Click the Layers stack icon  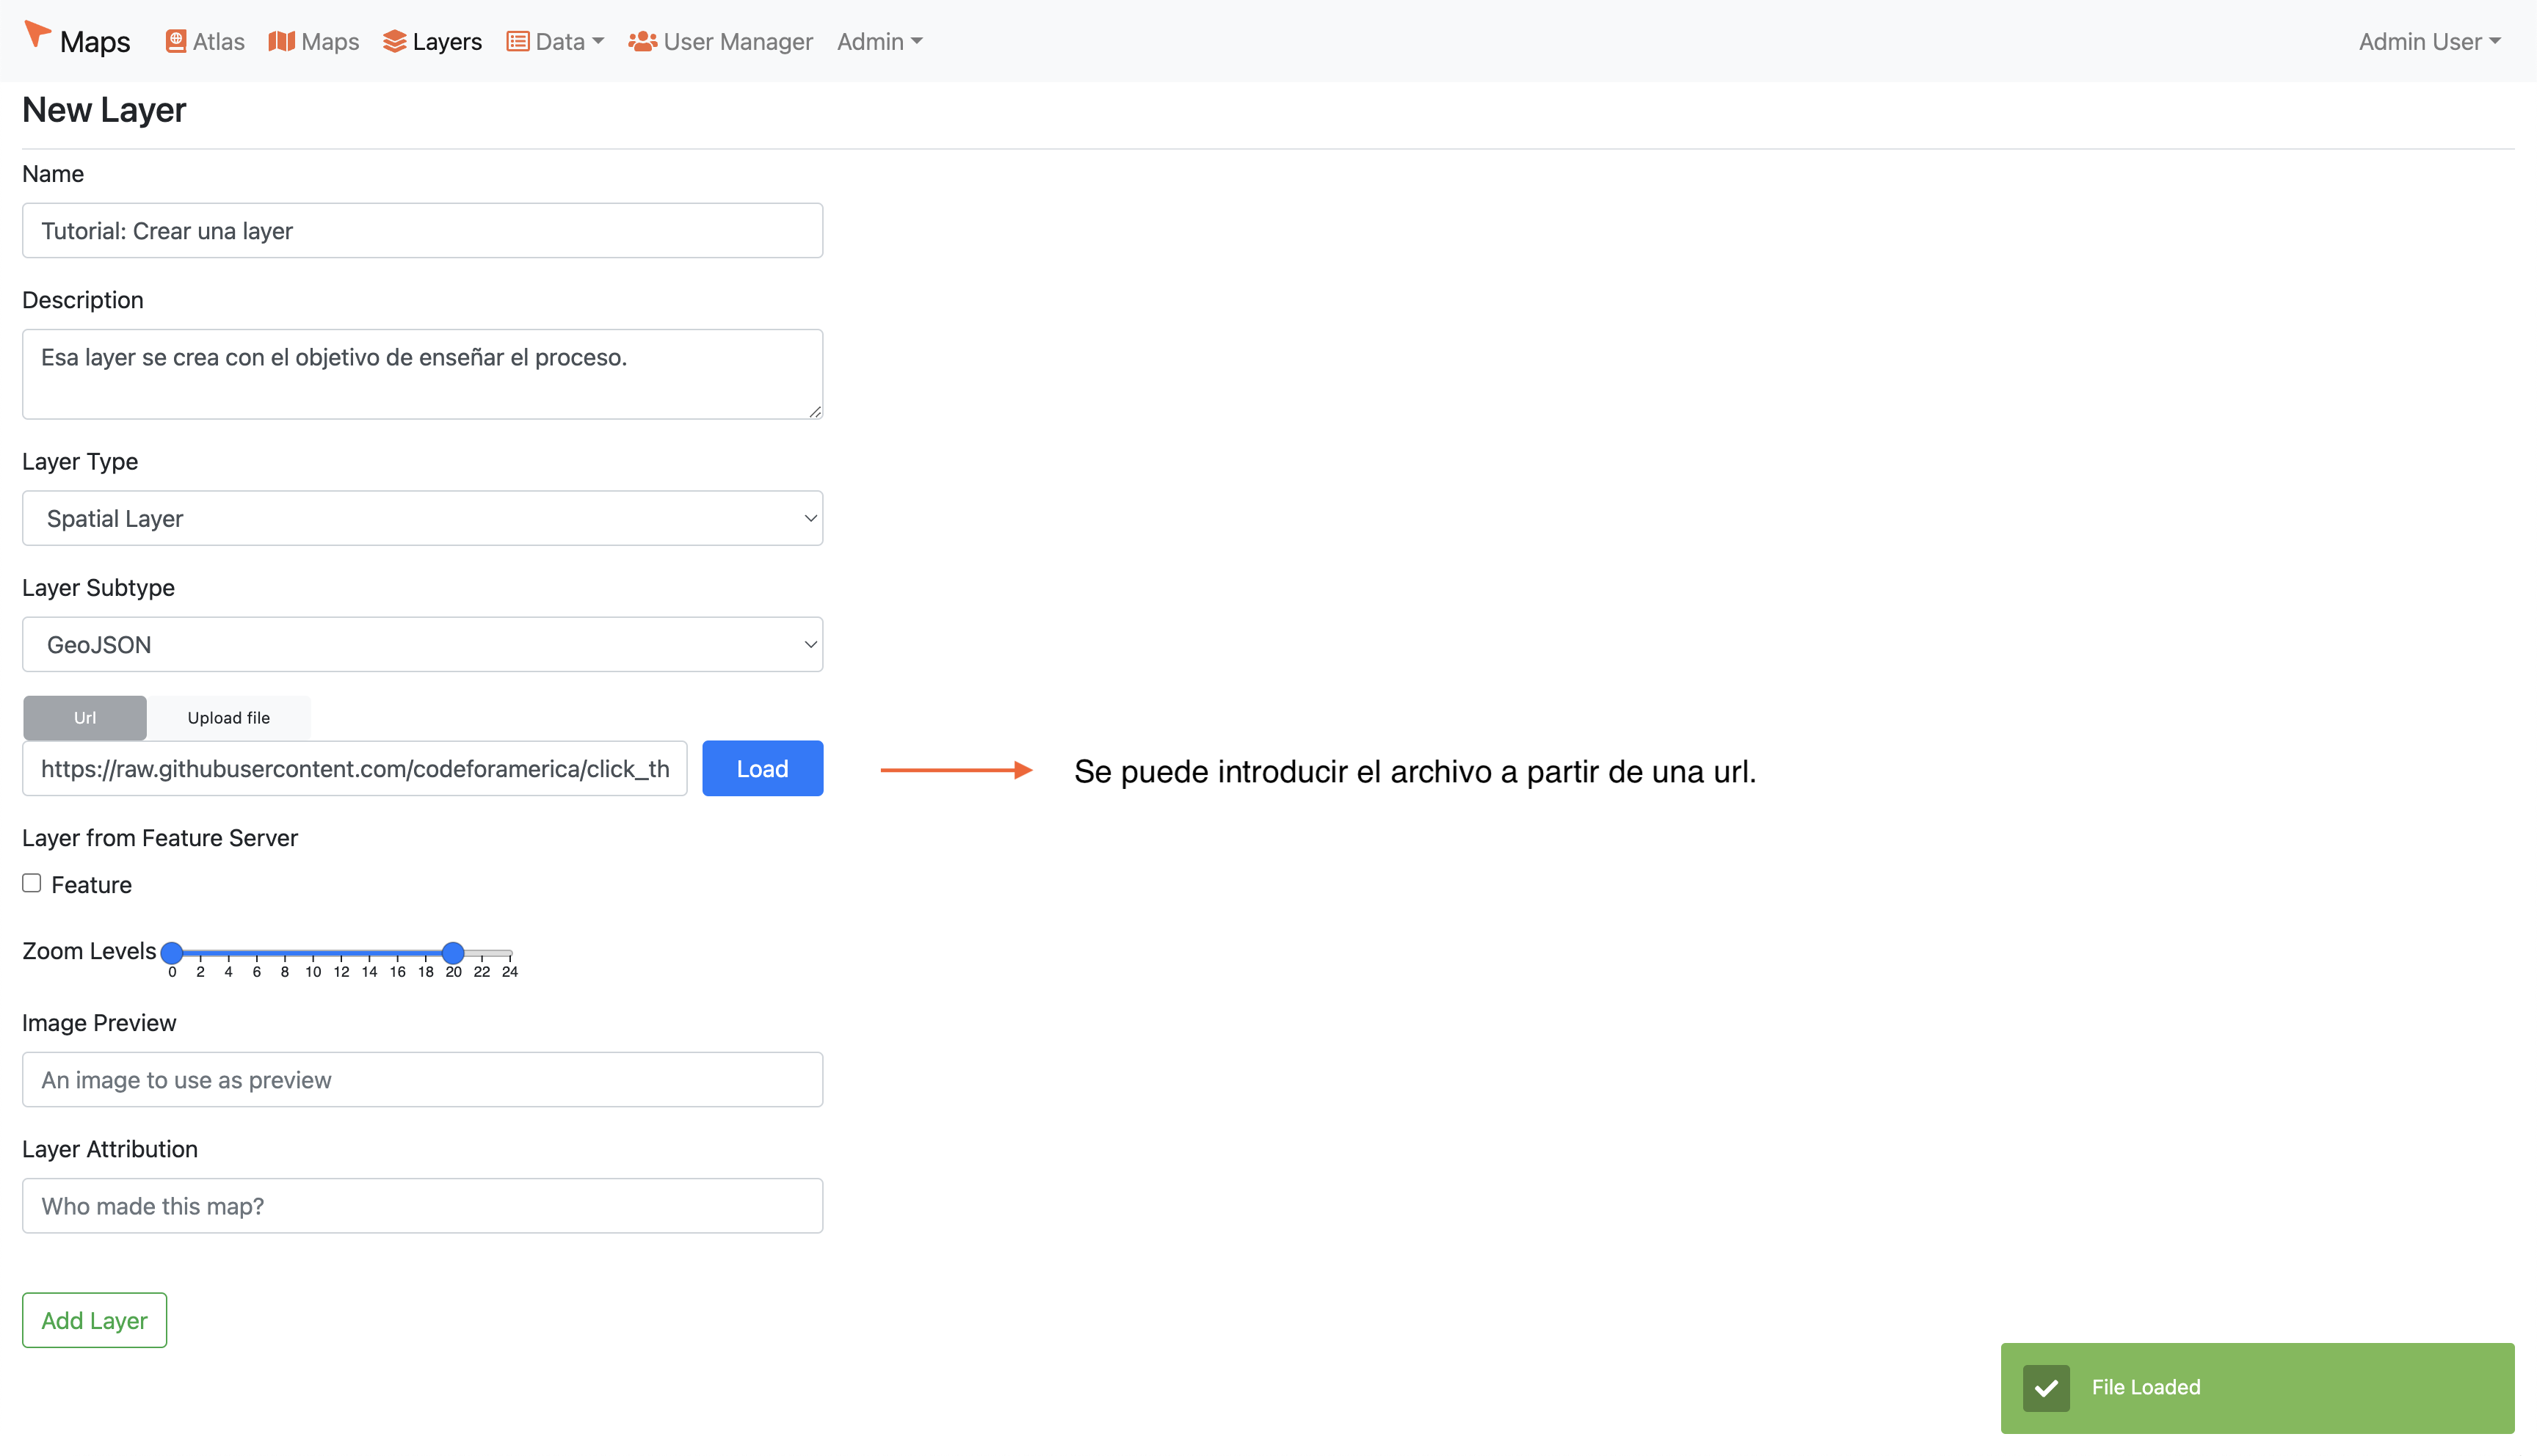click(x=394, y=41)
